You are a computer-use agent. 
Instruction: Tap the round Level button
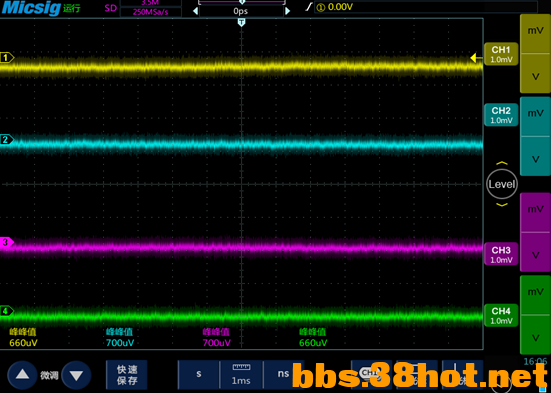click(x=502, y=184)
